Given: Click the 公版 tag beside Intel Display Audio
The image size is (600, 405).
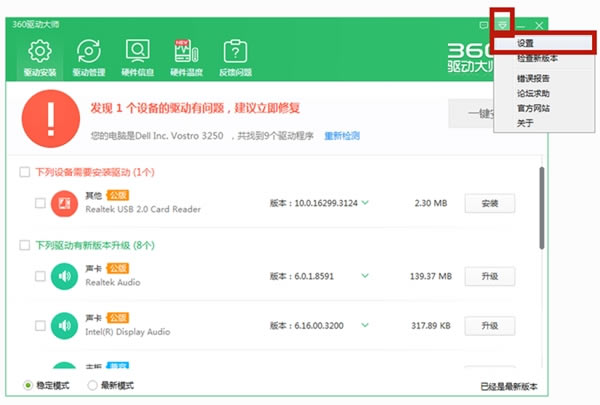Looking at the screenshot, I should (x=118, y=318).
